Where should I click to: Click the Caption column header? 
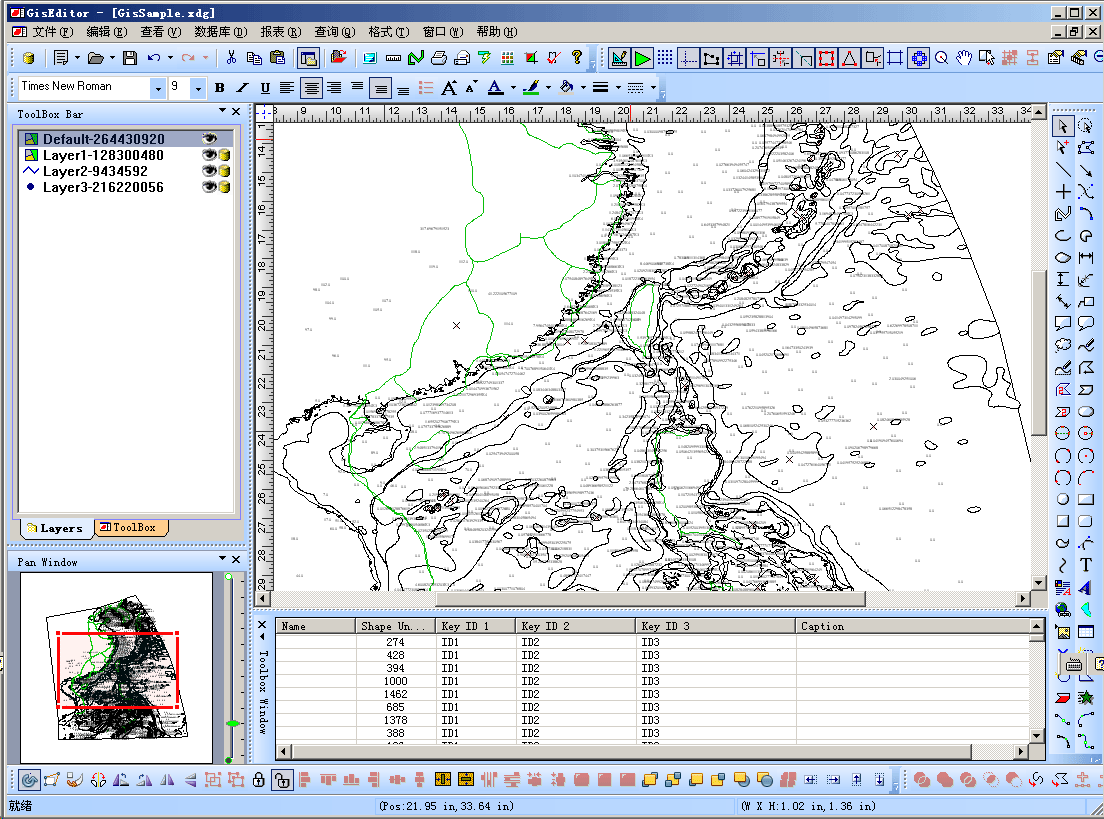822,626
